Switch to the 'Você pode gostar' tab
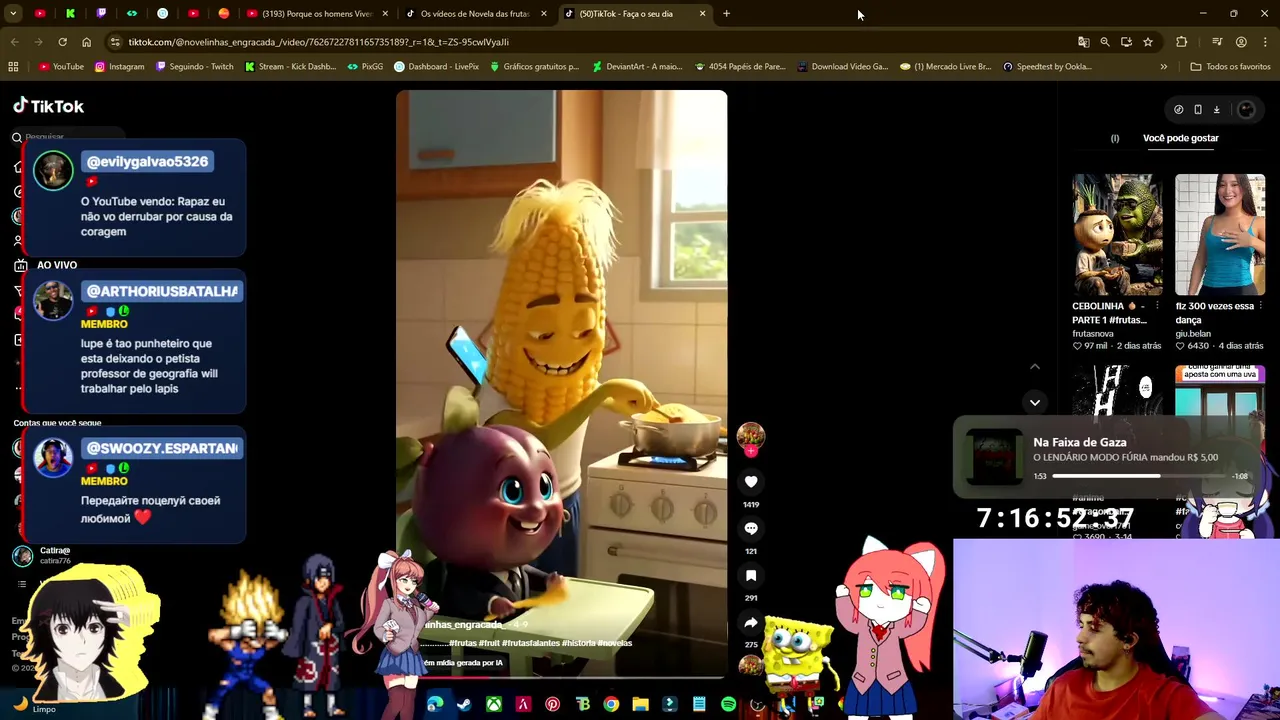1280x720 pixels. coord(1180,138)
